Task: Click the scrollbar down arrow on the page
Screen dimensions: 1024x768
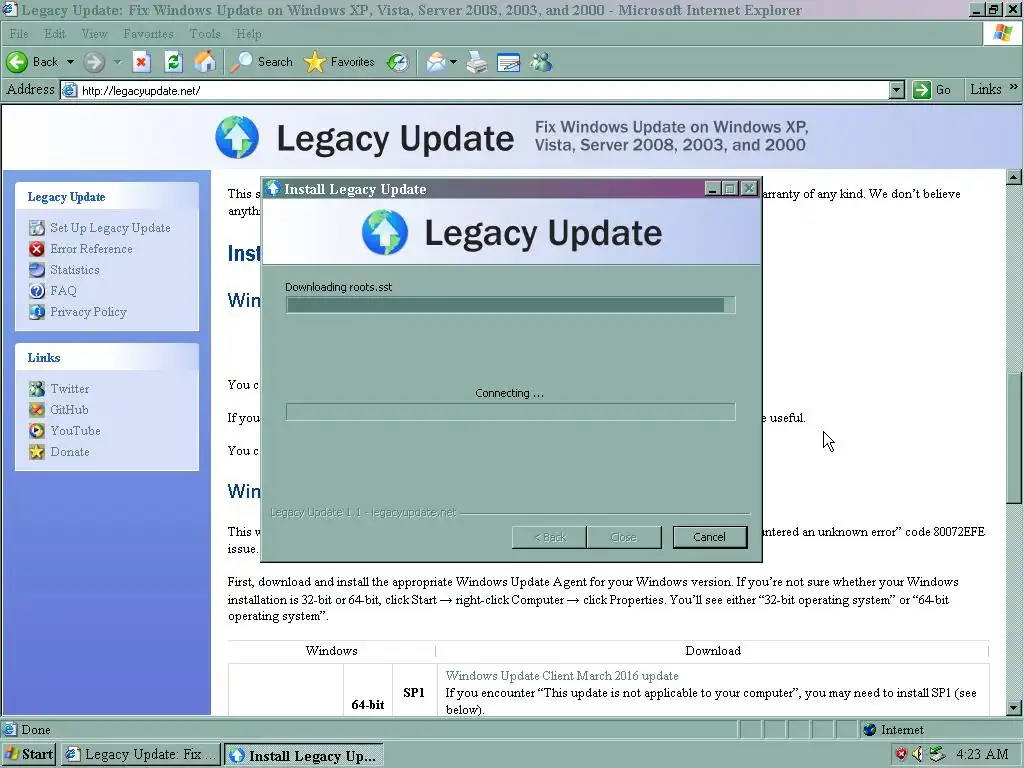Action: (x=1014, y=707)
